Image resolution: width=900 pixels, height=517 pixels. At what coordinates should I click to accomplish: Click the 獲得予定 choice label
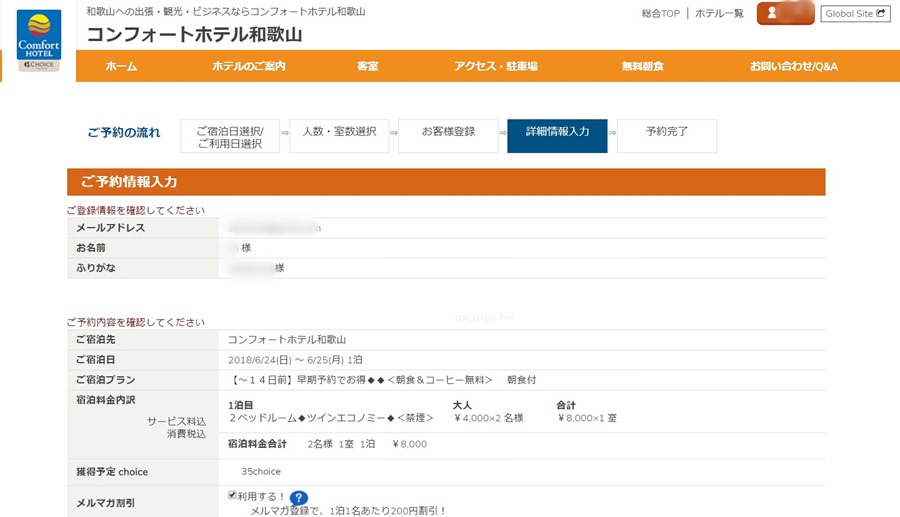coord(112,472)
